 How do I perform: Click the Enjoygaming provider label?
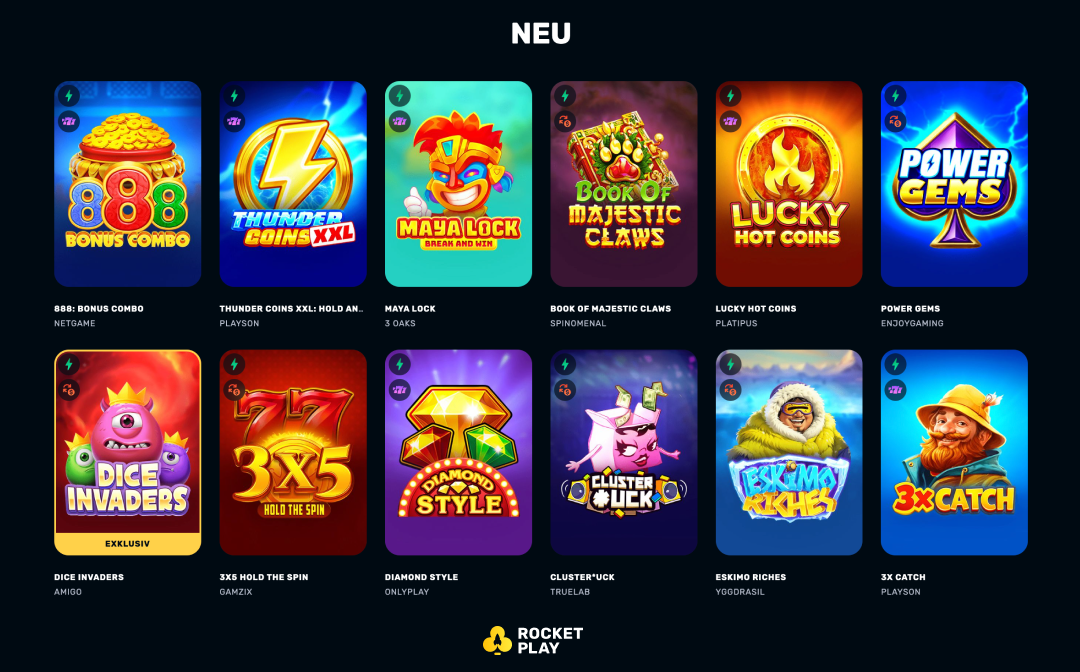pos(912,323)
